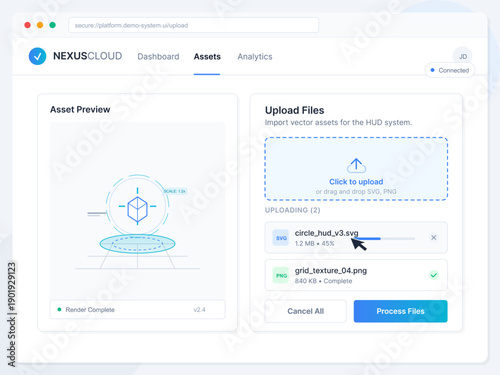Click the green Render Complete status dot
The height and width of the screenshot is (375, 500).
pyautogui.click(x=59, y=310)
